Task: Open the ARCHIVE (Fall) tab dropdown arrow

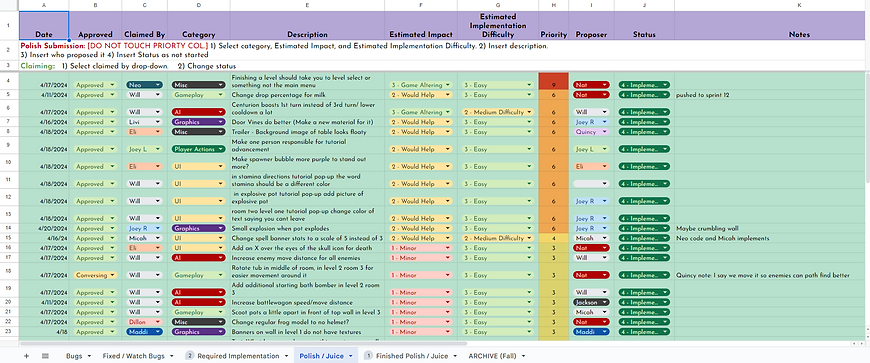Action: point(522,356)
